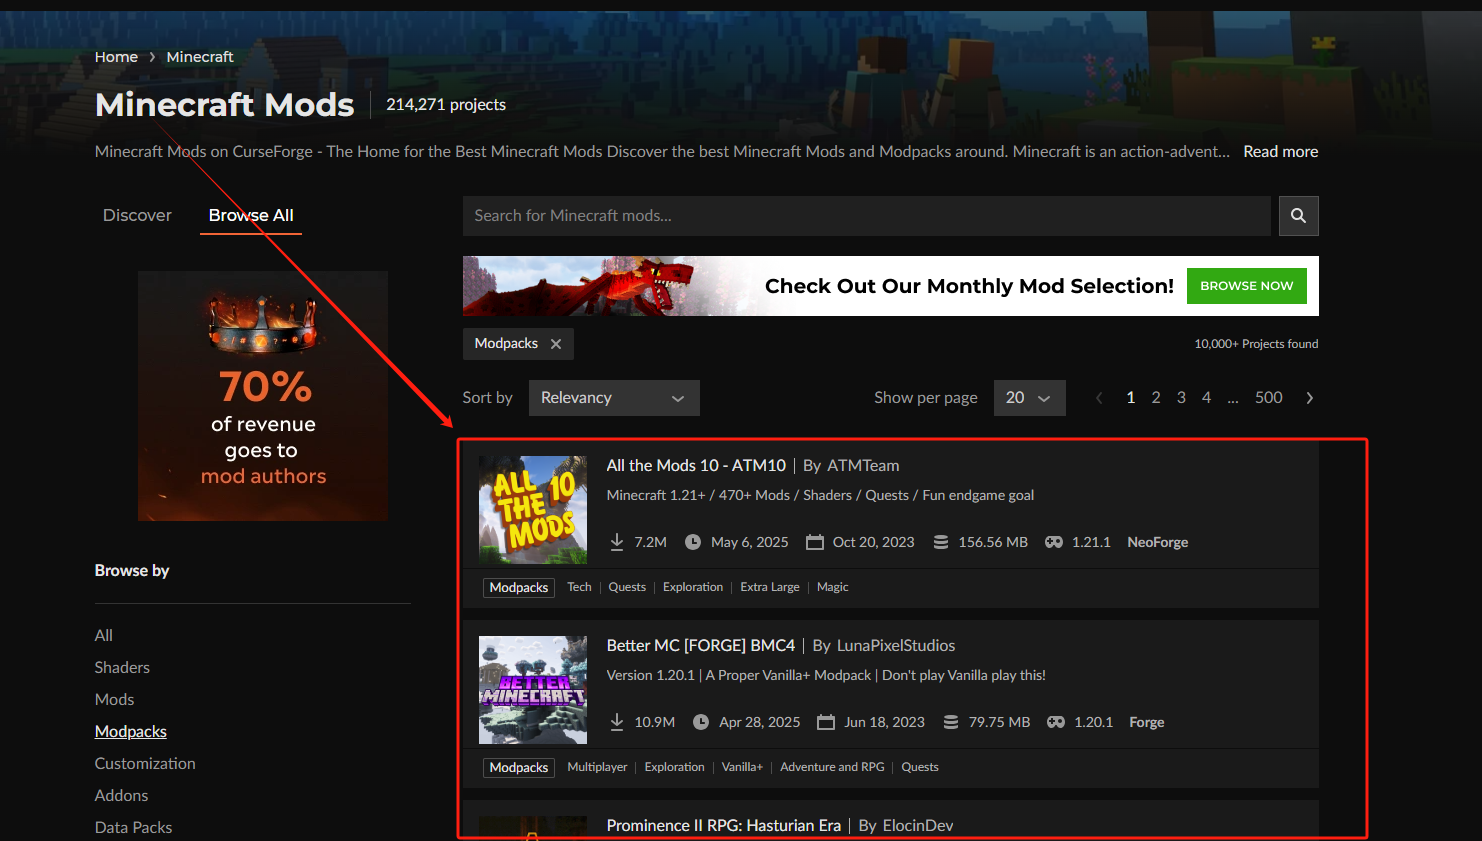
Task: Click download count icon for Better MC
Action: point(617,722)
